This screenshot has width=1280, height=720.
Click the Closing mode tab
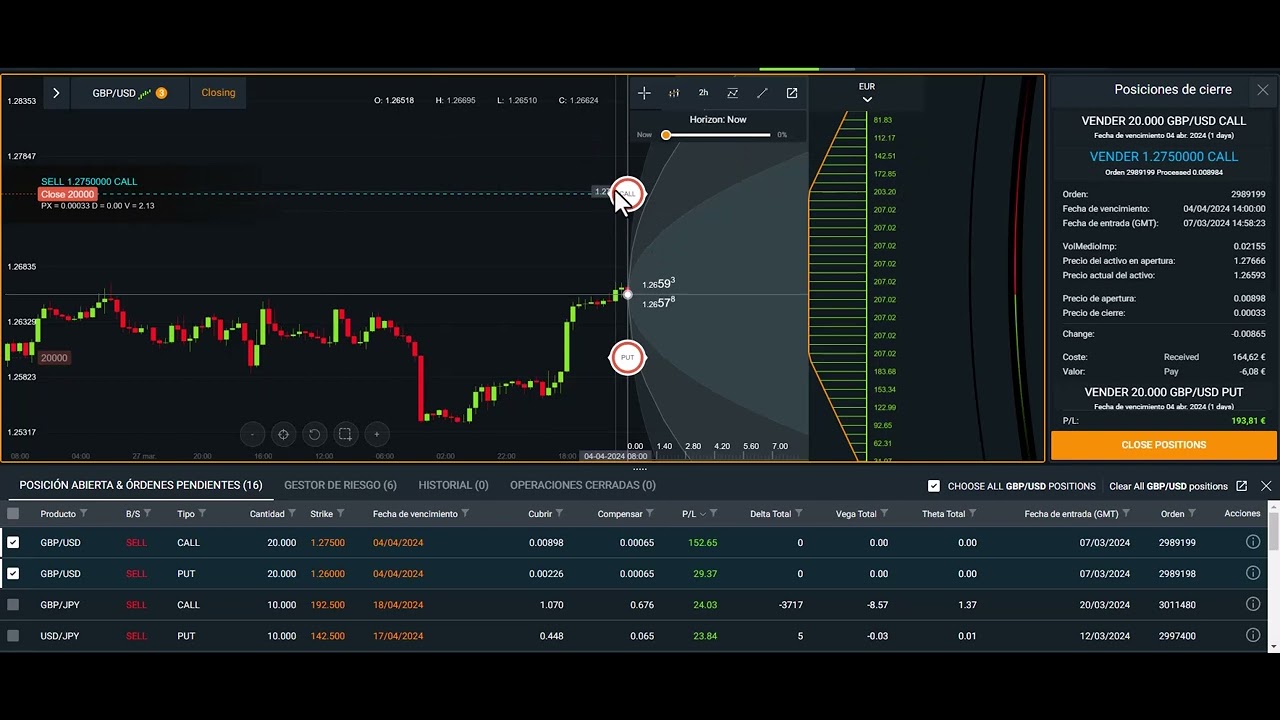pyautogui.click(x=218, y=93)
